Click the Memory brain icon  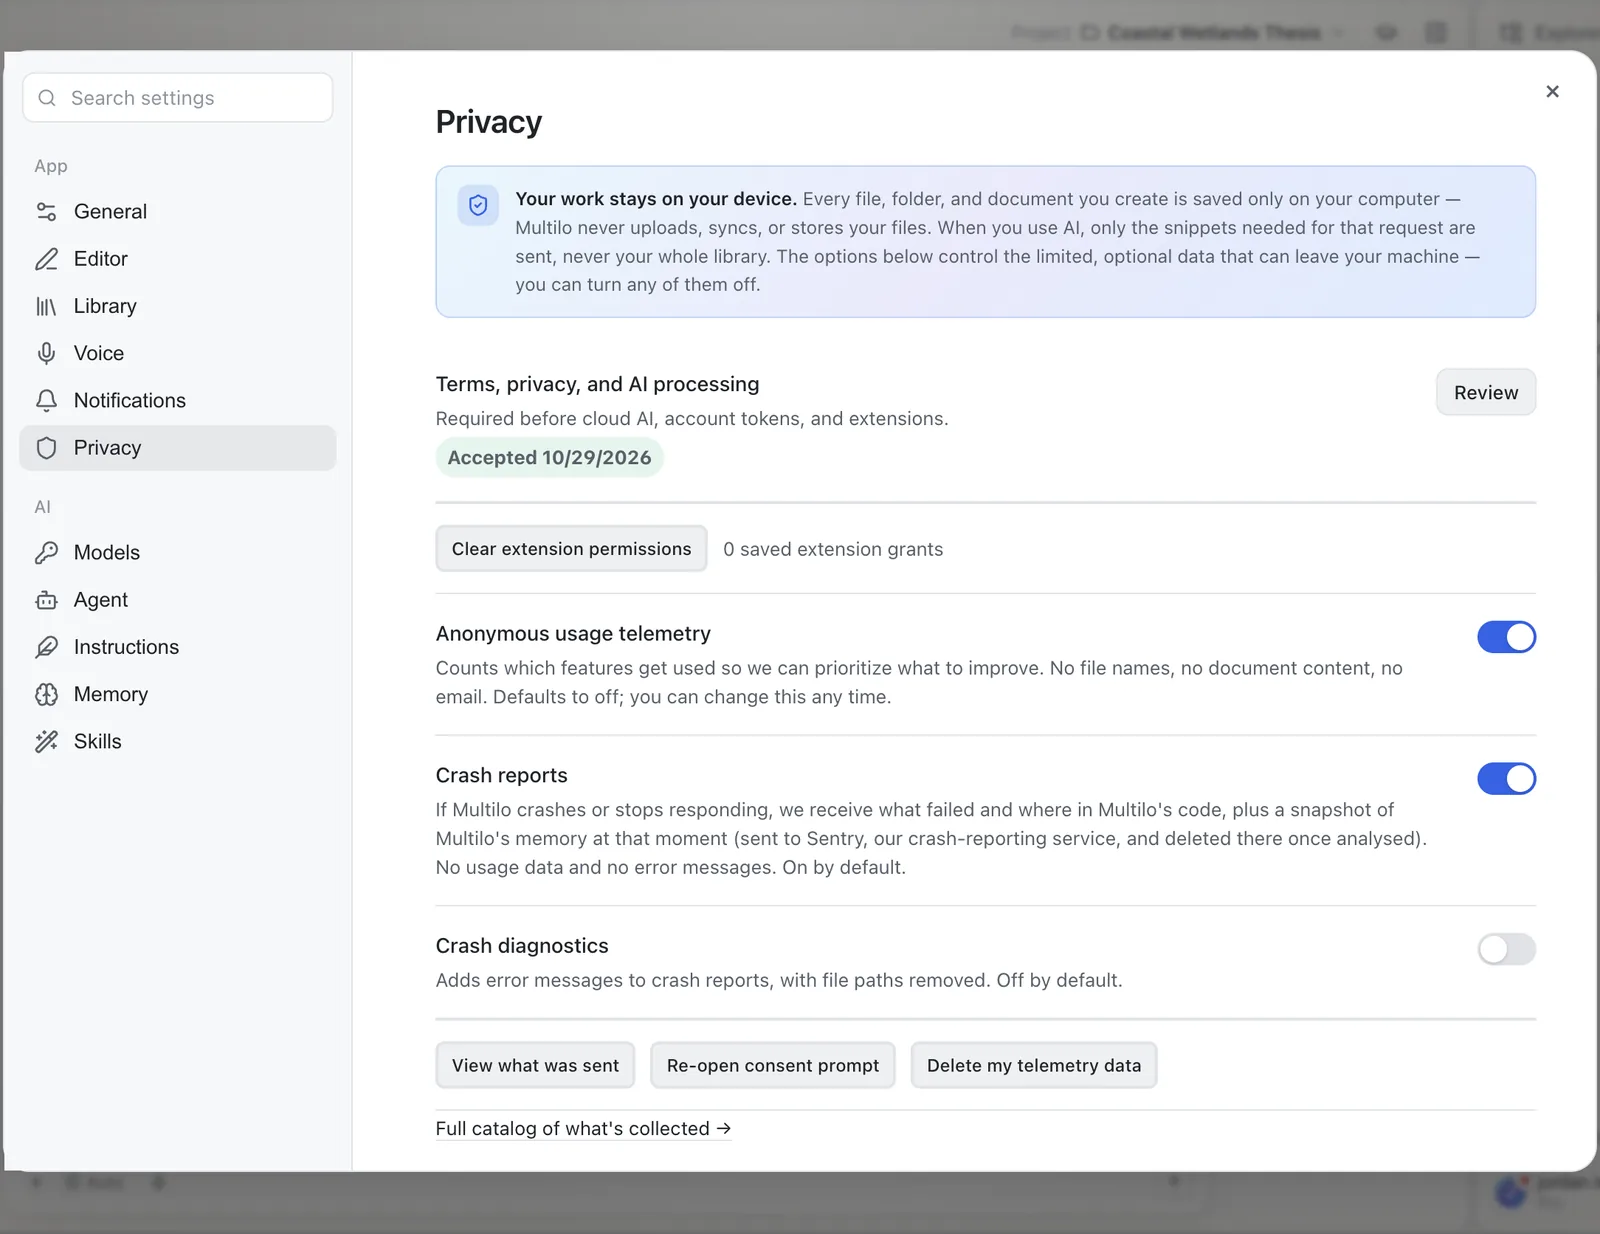pos(46,694)
